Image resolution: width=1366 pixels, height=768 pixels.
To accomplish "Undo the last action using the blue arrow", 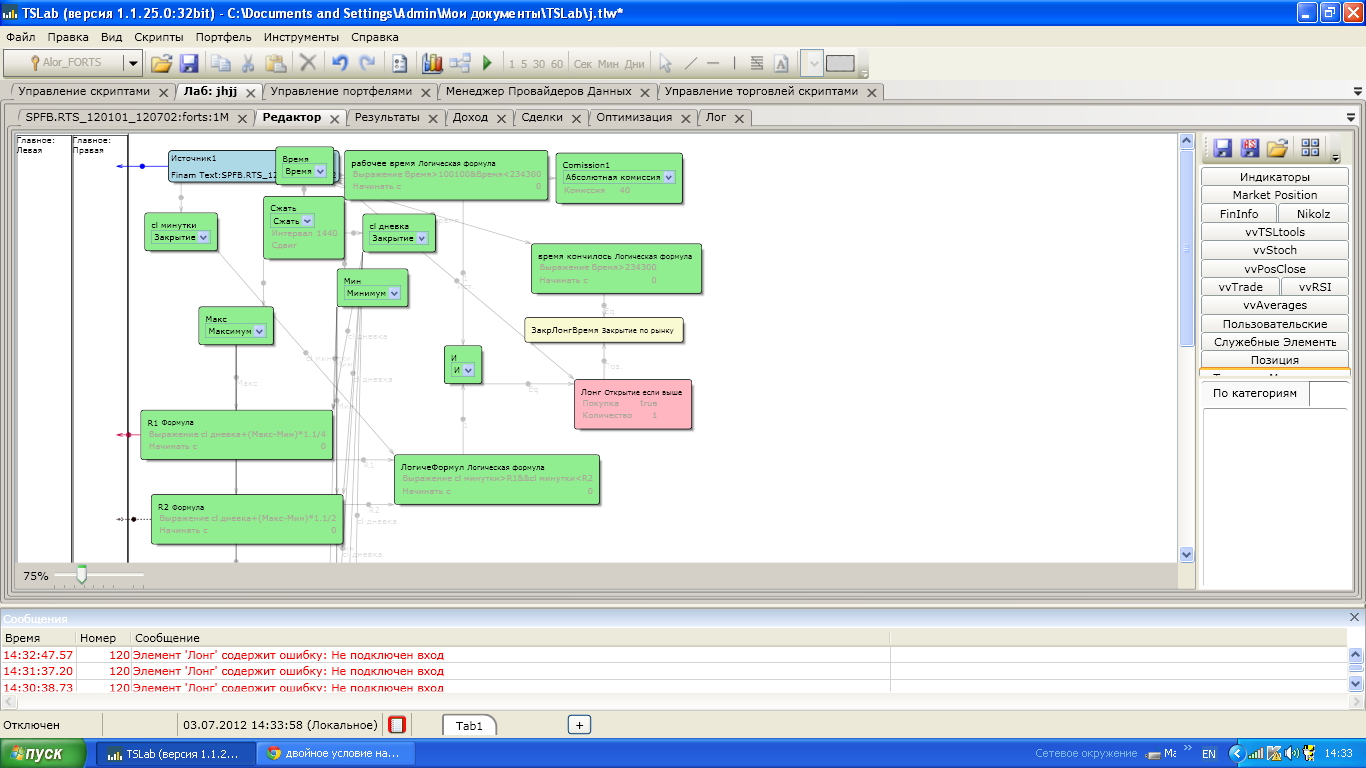I will click(340, 63).
